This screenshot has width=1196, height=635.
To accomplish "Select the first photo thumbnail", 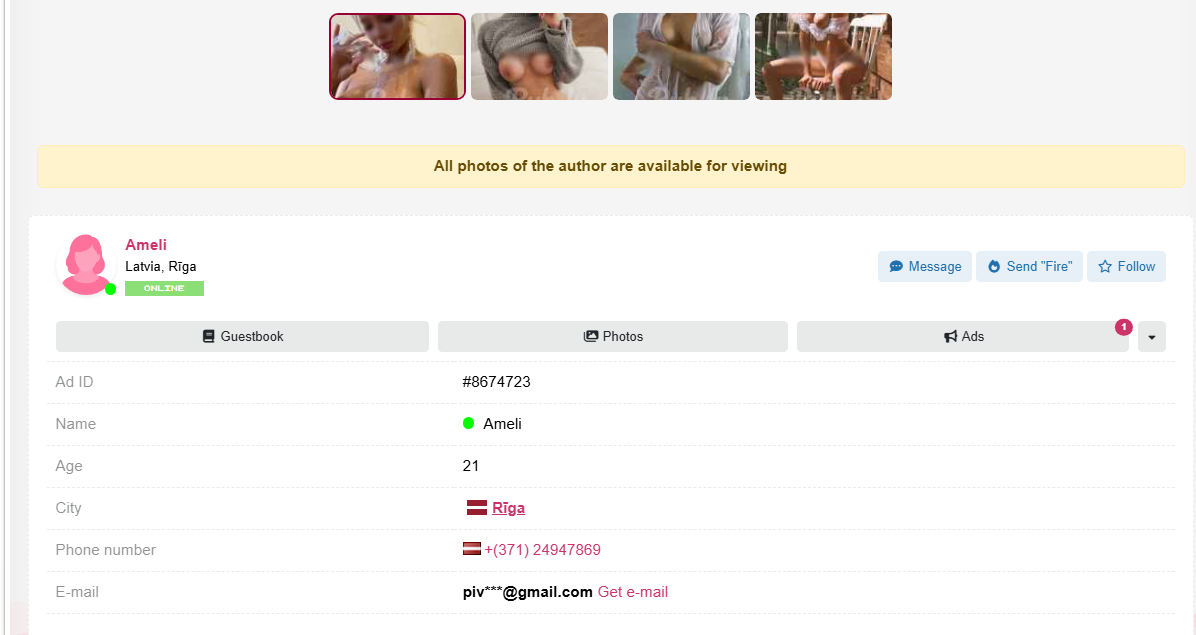I will 398,57.
